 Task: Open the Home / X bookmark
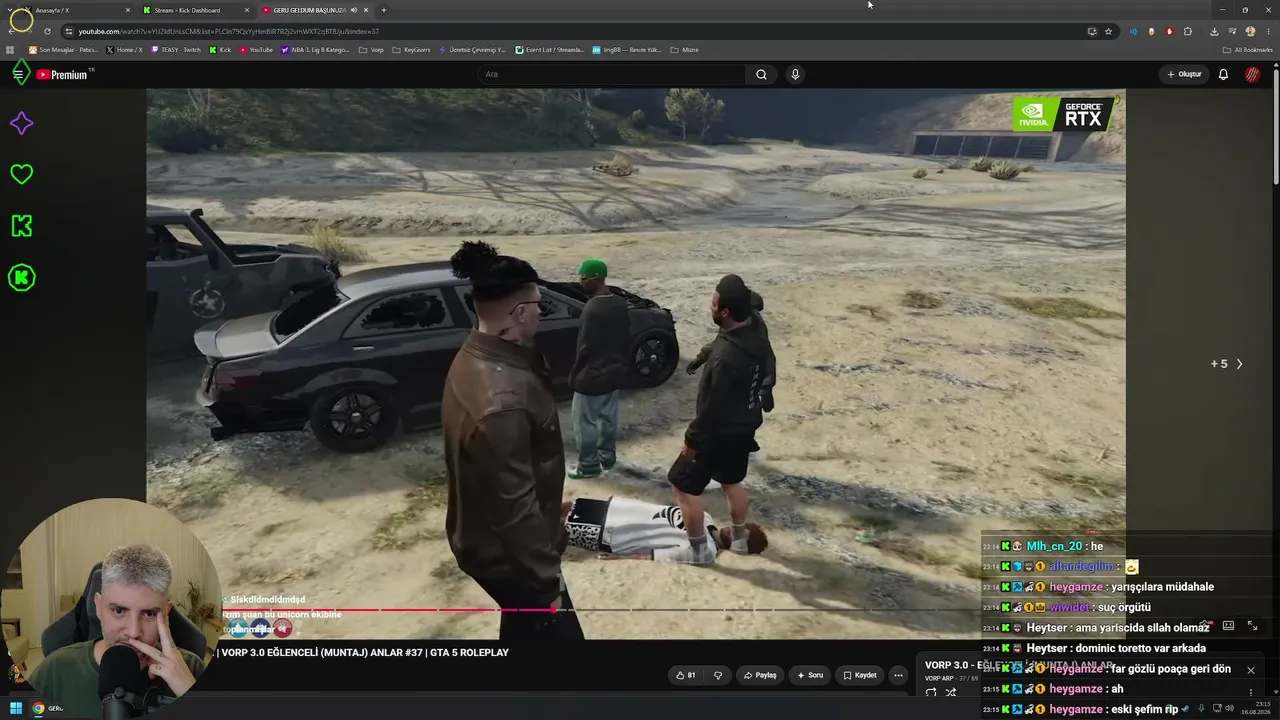(124, 50)
